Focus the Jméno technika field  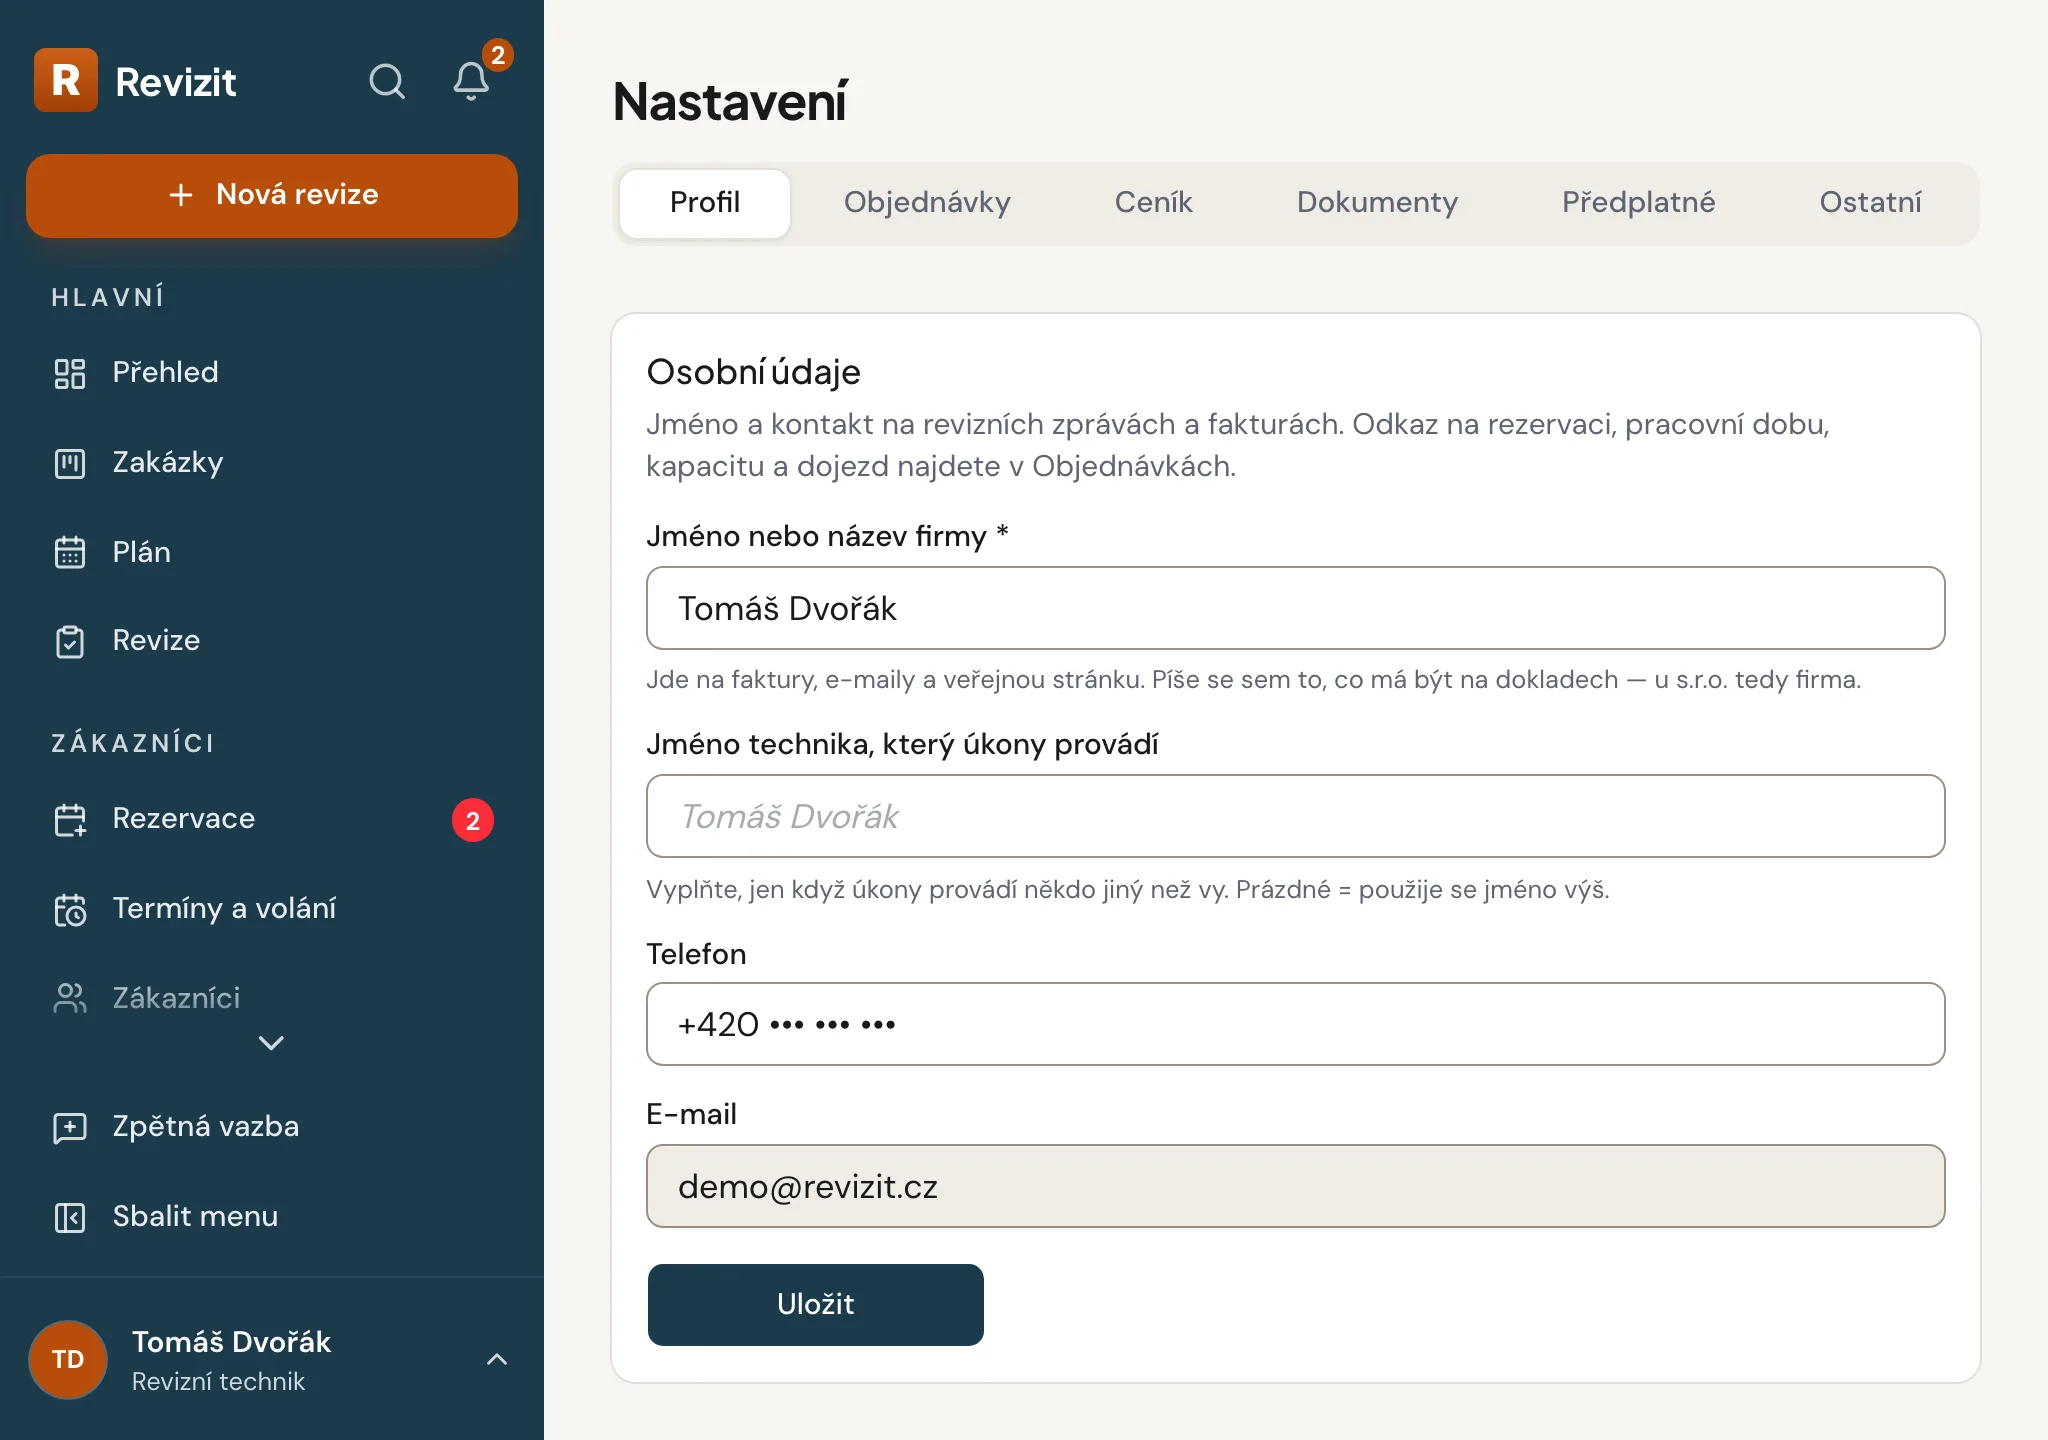tap(1295, 816)
